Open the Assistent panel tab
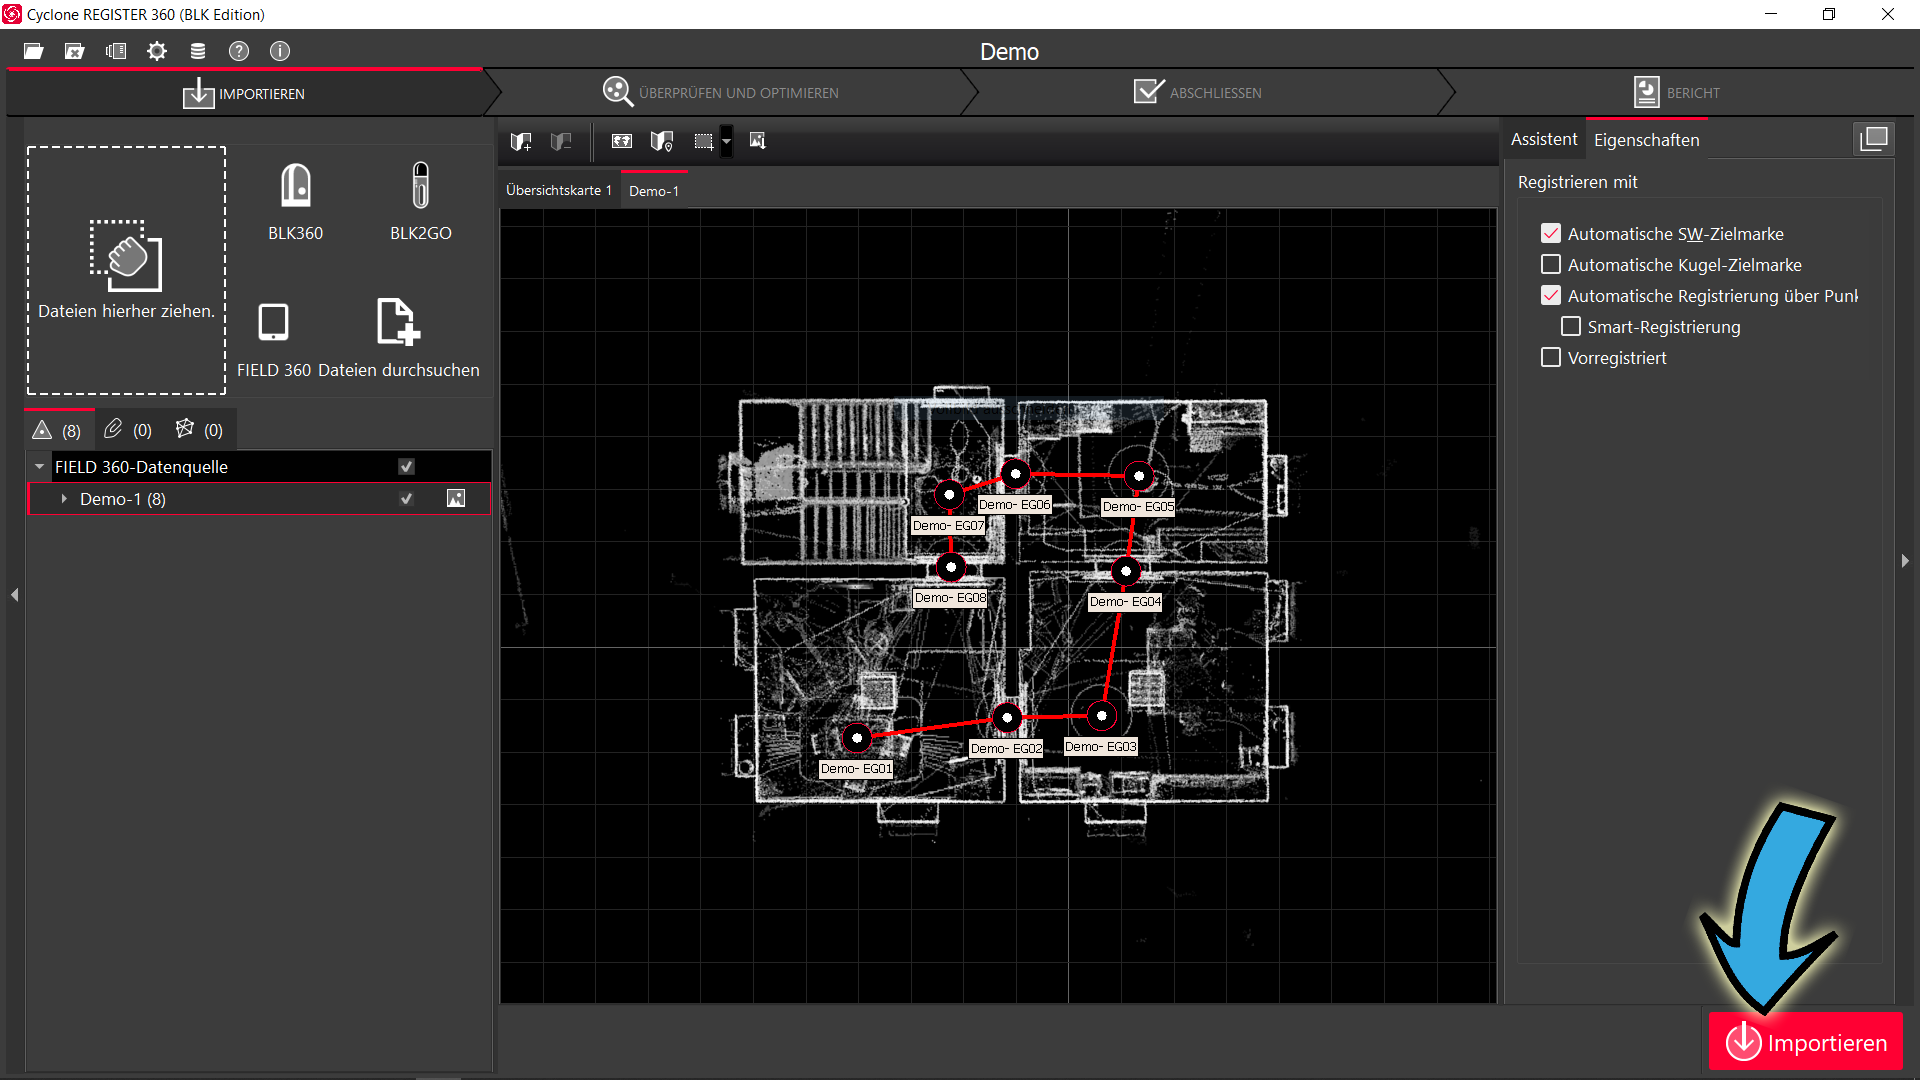Image resolution: width=1920 pixels, height=1080 pixels. tap(1544, 139)
